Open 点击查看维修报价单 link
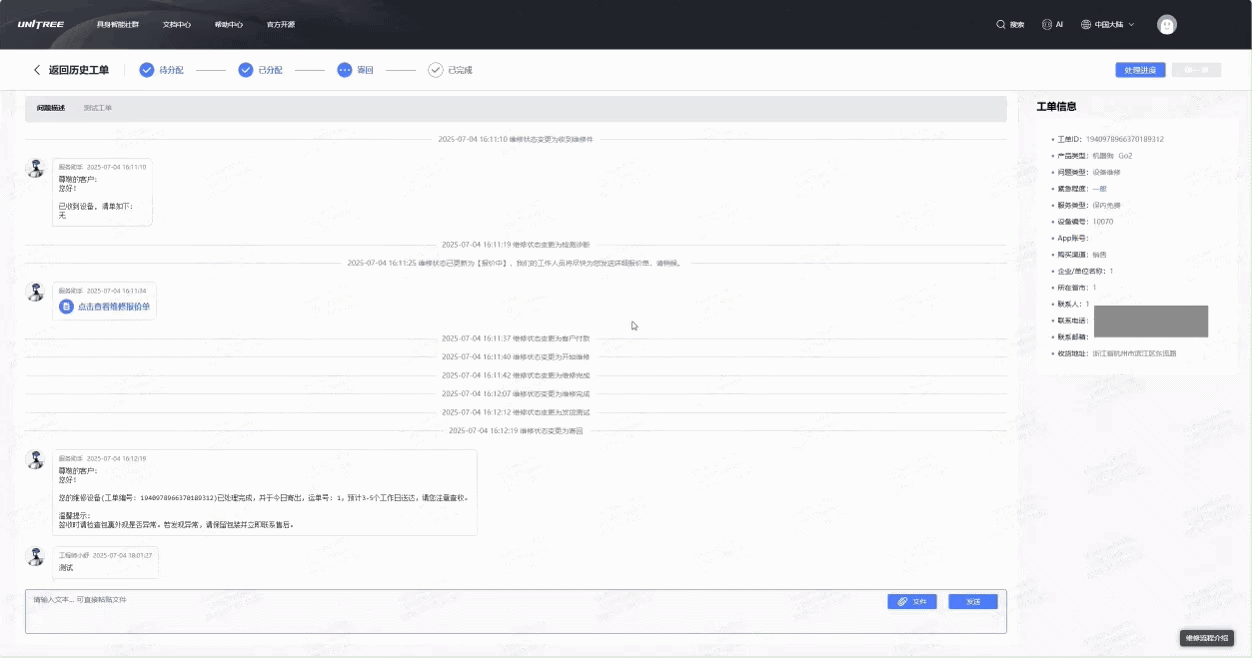The width and height of the screenshot is (1252, 658). 114,307
